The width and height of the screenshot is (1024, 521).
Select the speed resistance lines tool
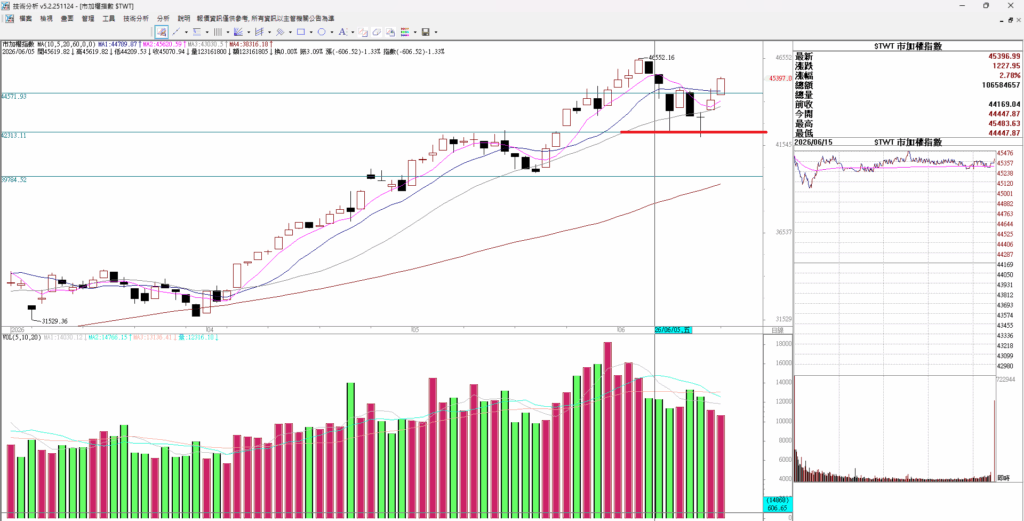259,32
